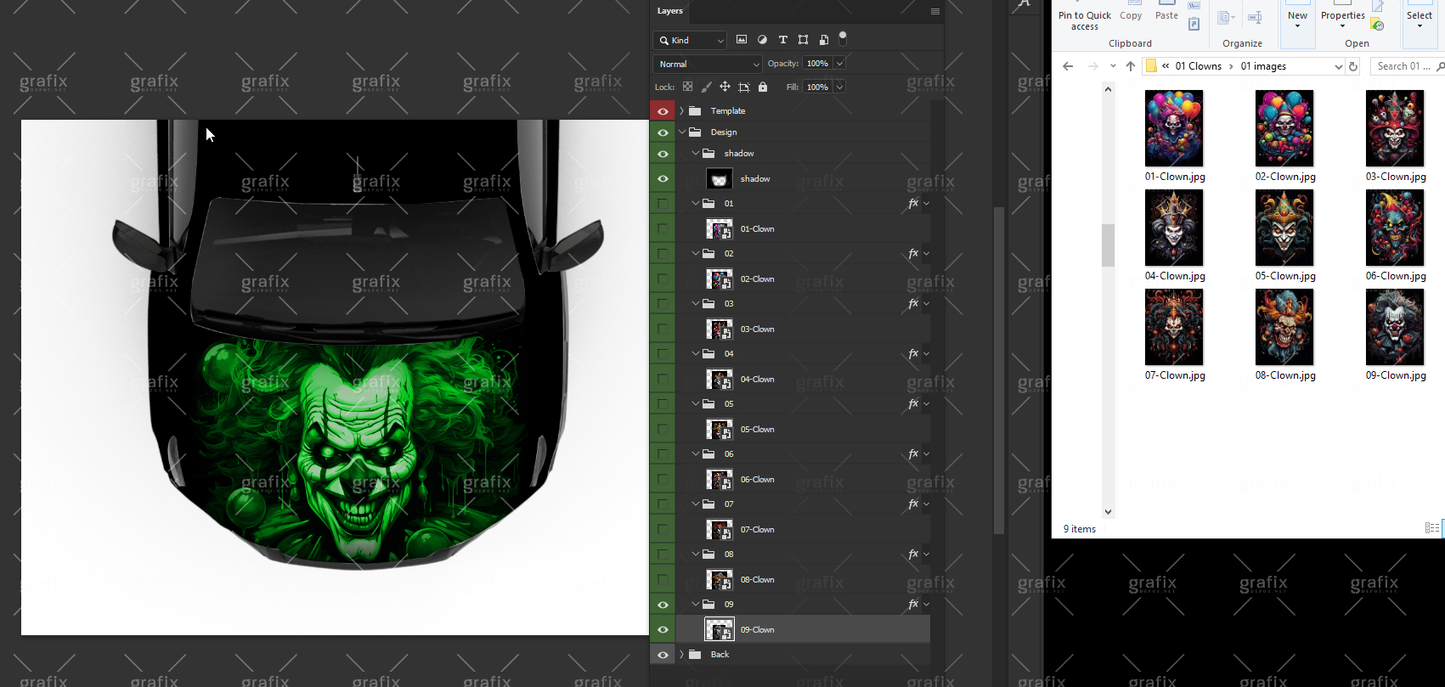Filter layers by pixel layer icon
This screenshot has width=1445, height=687.
coord(741,40)
